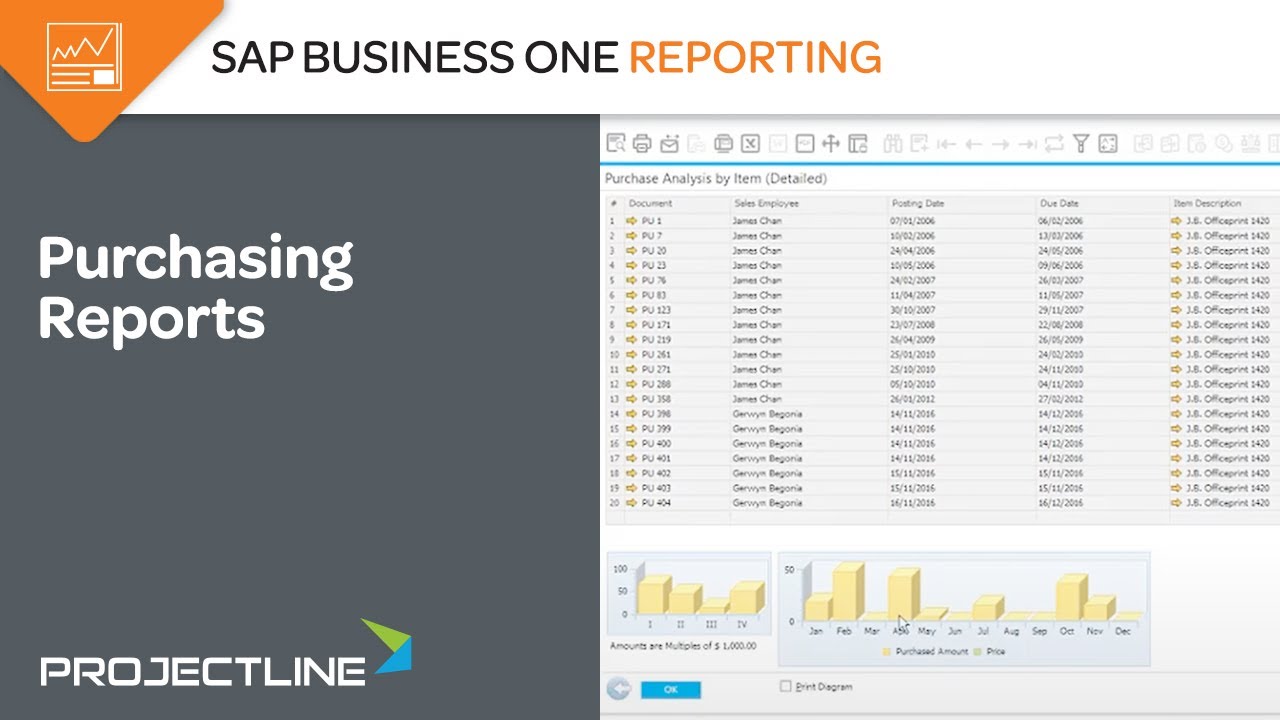Screen dimensions: 1280x720
Task: Sort by the Document column header
Action: pos(677,203)
